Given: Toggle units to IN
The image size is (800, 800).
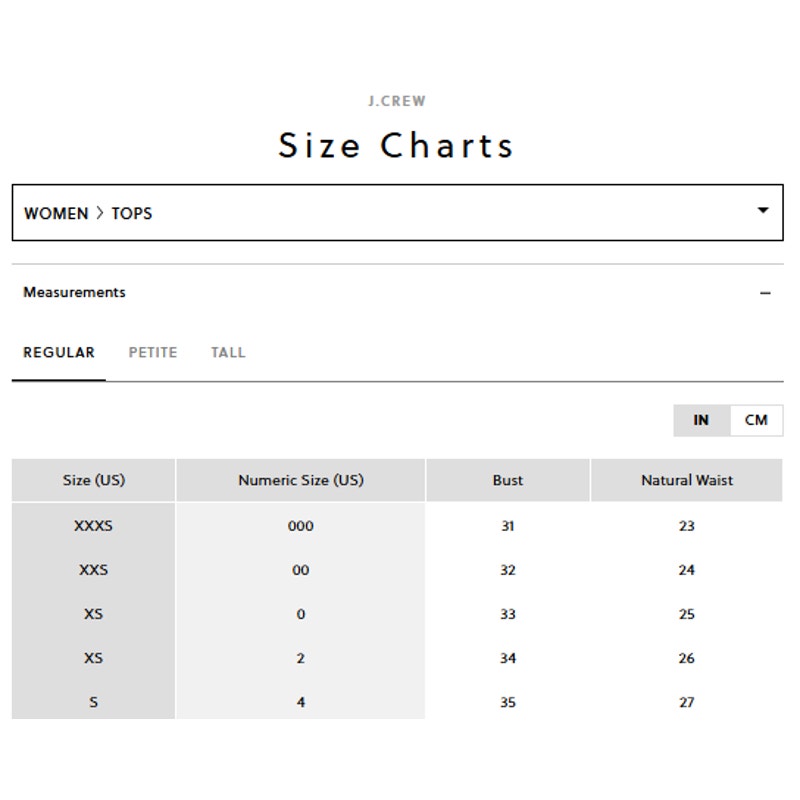Looking at the screenshot, I should coord(701,420).
